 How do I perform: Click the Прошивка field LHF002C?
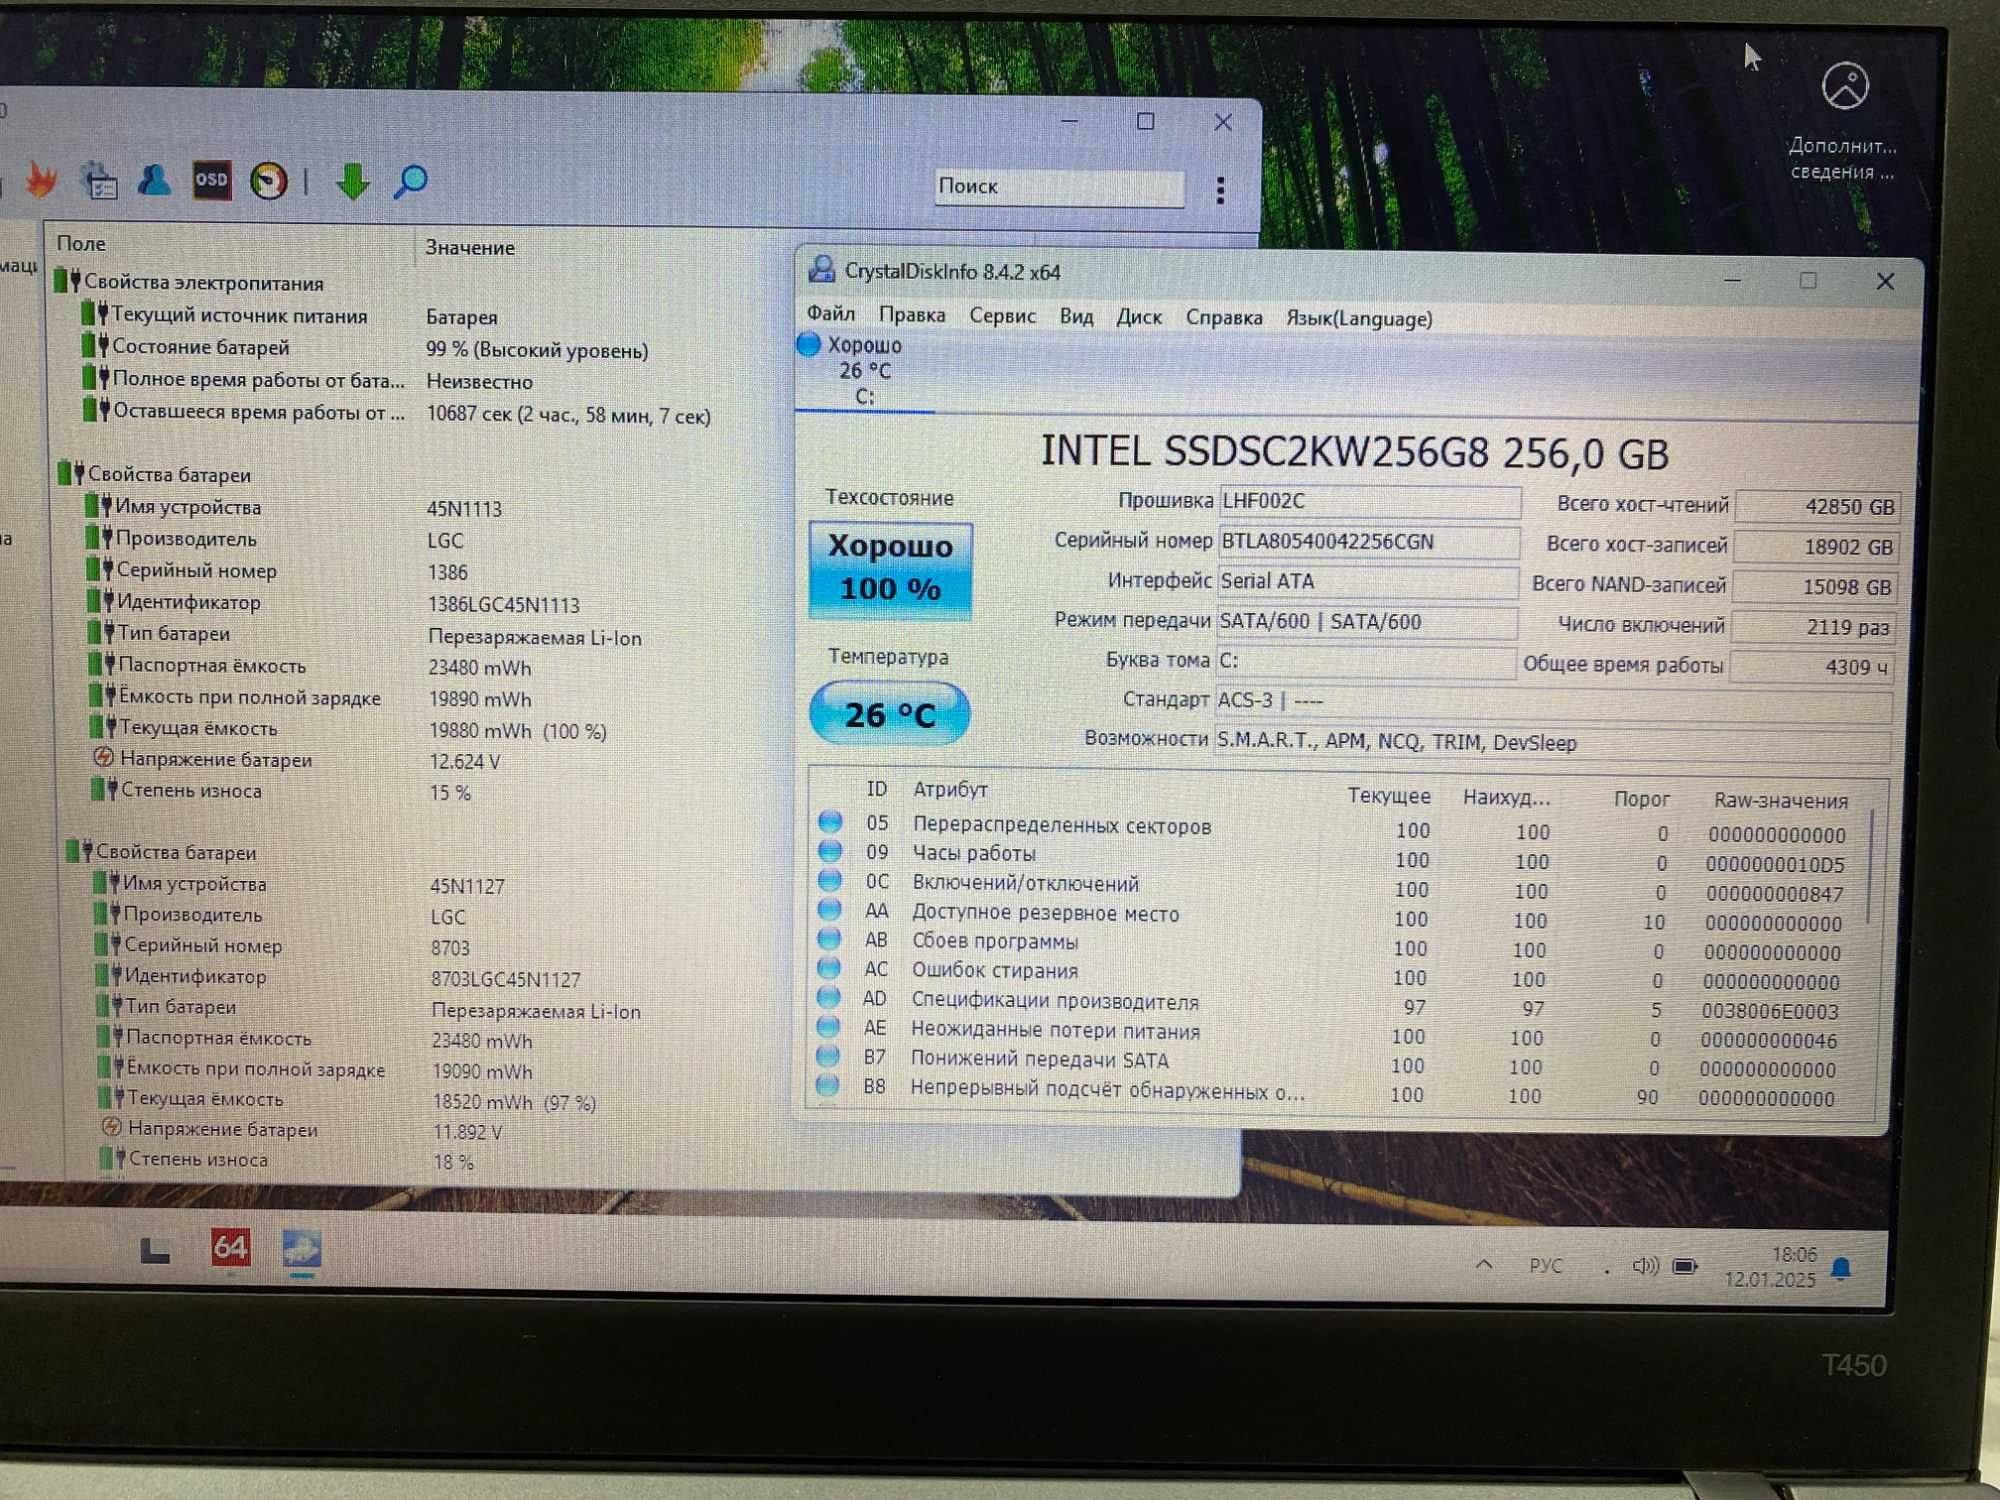[1369, 501]
